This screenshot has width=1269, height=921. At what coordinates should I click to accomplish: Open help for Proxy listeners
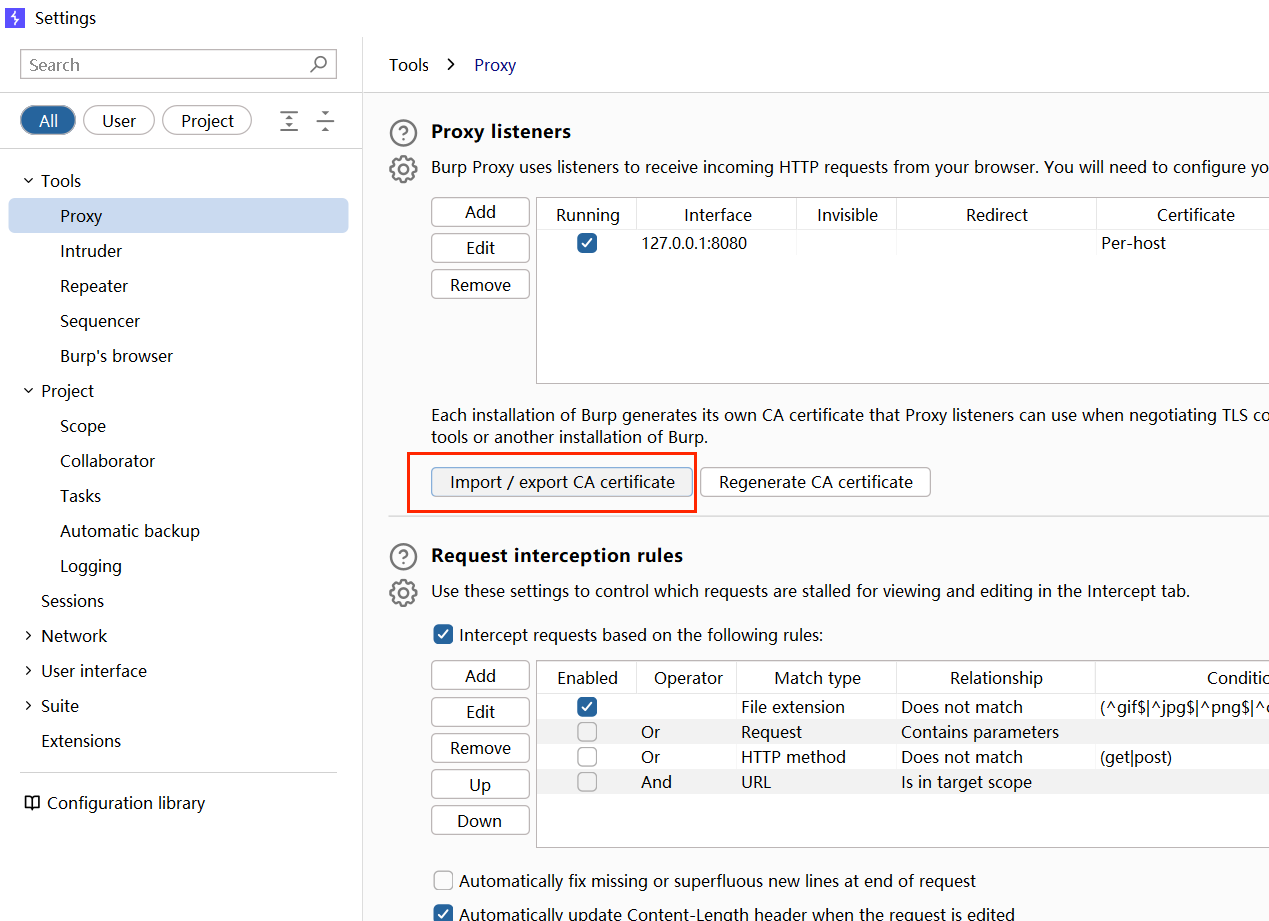(403, 132)
